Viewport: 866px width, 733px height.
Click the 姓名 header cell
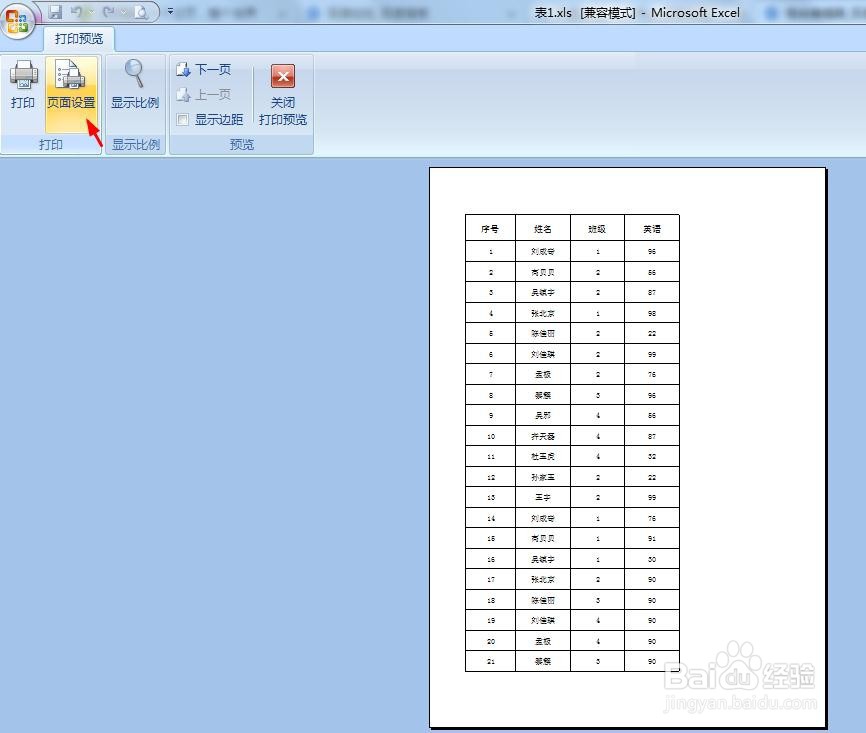pyautogui.click(x=542, y=229)
